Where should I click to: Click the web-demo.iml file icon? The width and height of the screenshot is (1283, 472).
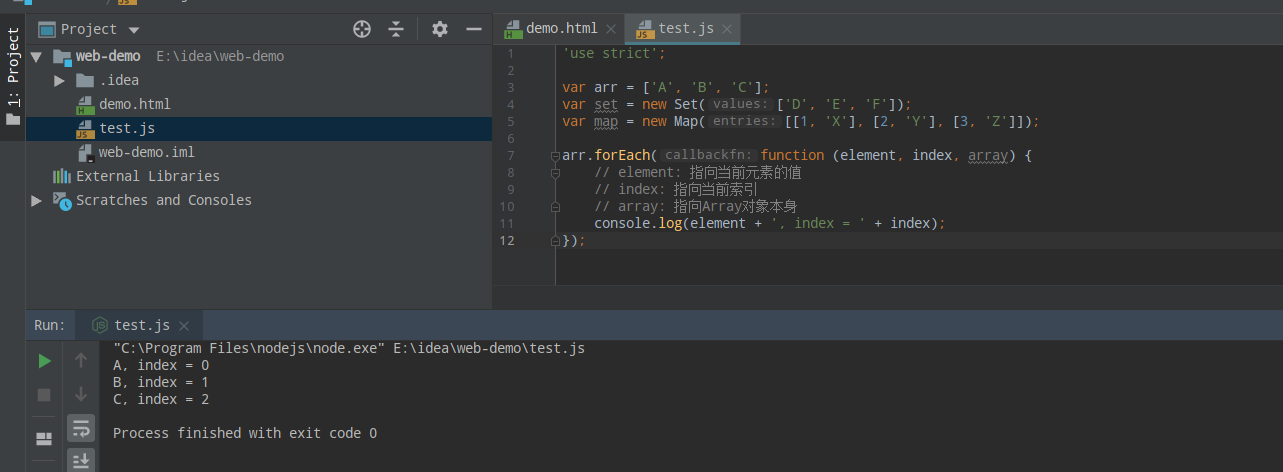85,152
